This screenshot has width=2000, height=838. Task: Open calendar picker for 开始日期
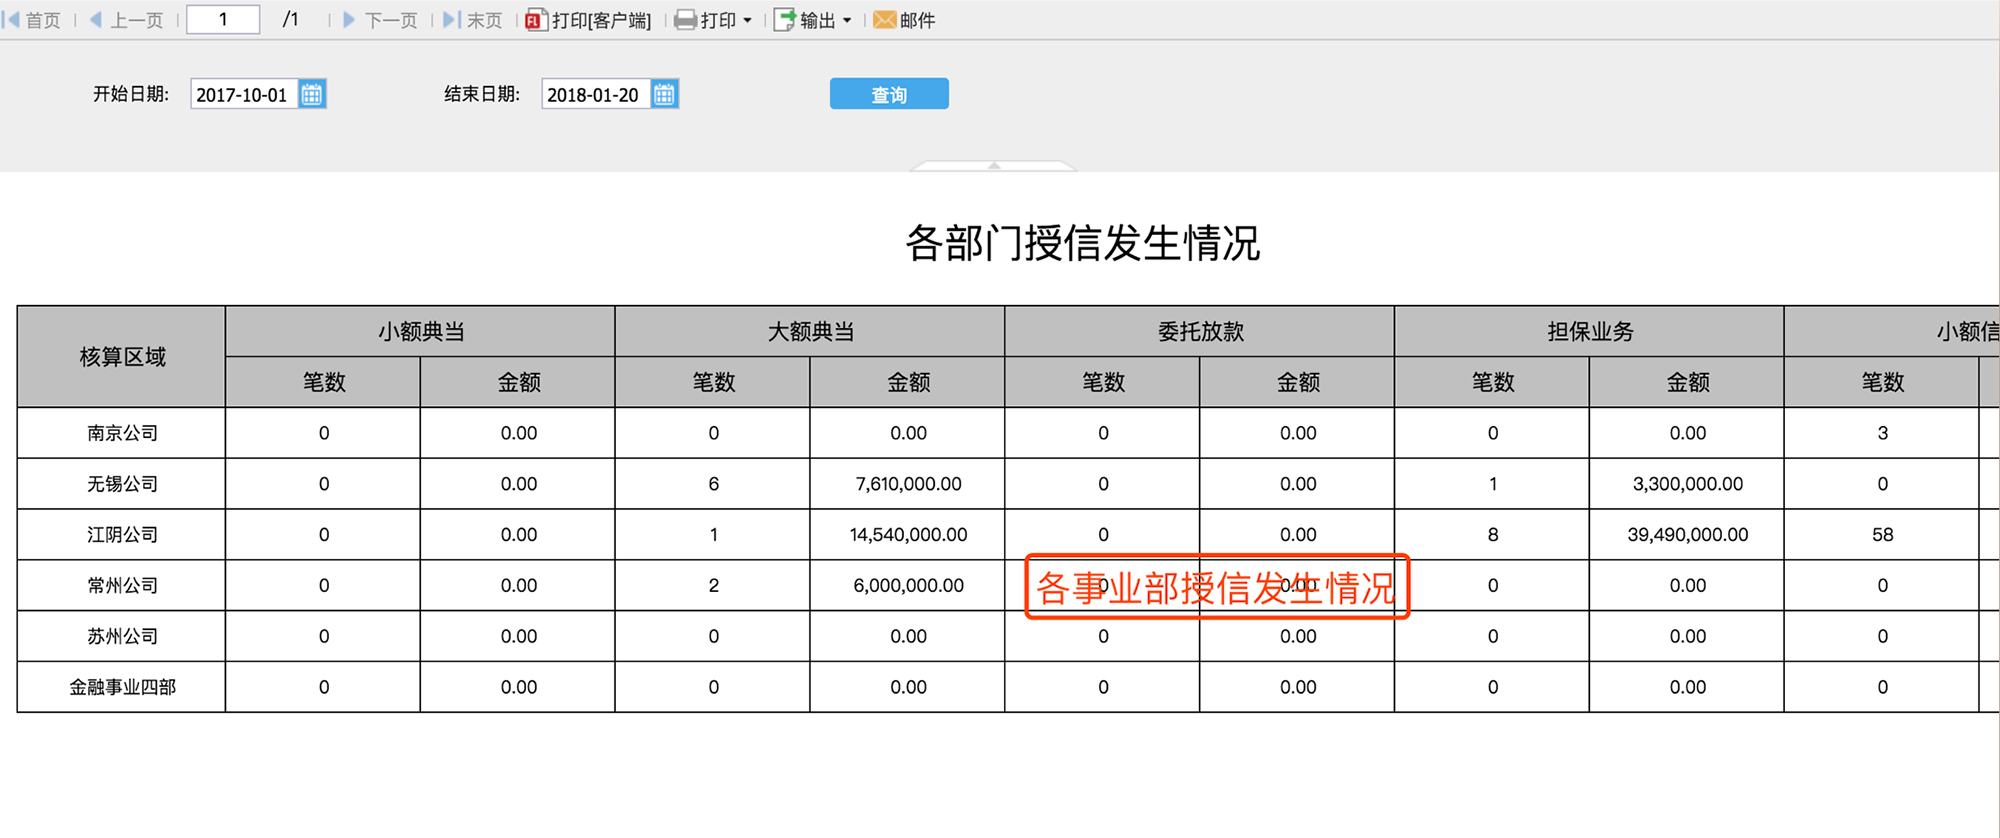tap(312, 94)
